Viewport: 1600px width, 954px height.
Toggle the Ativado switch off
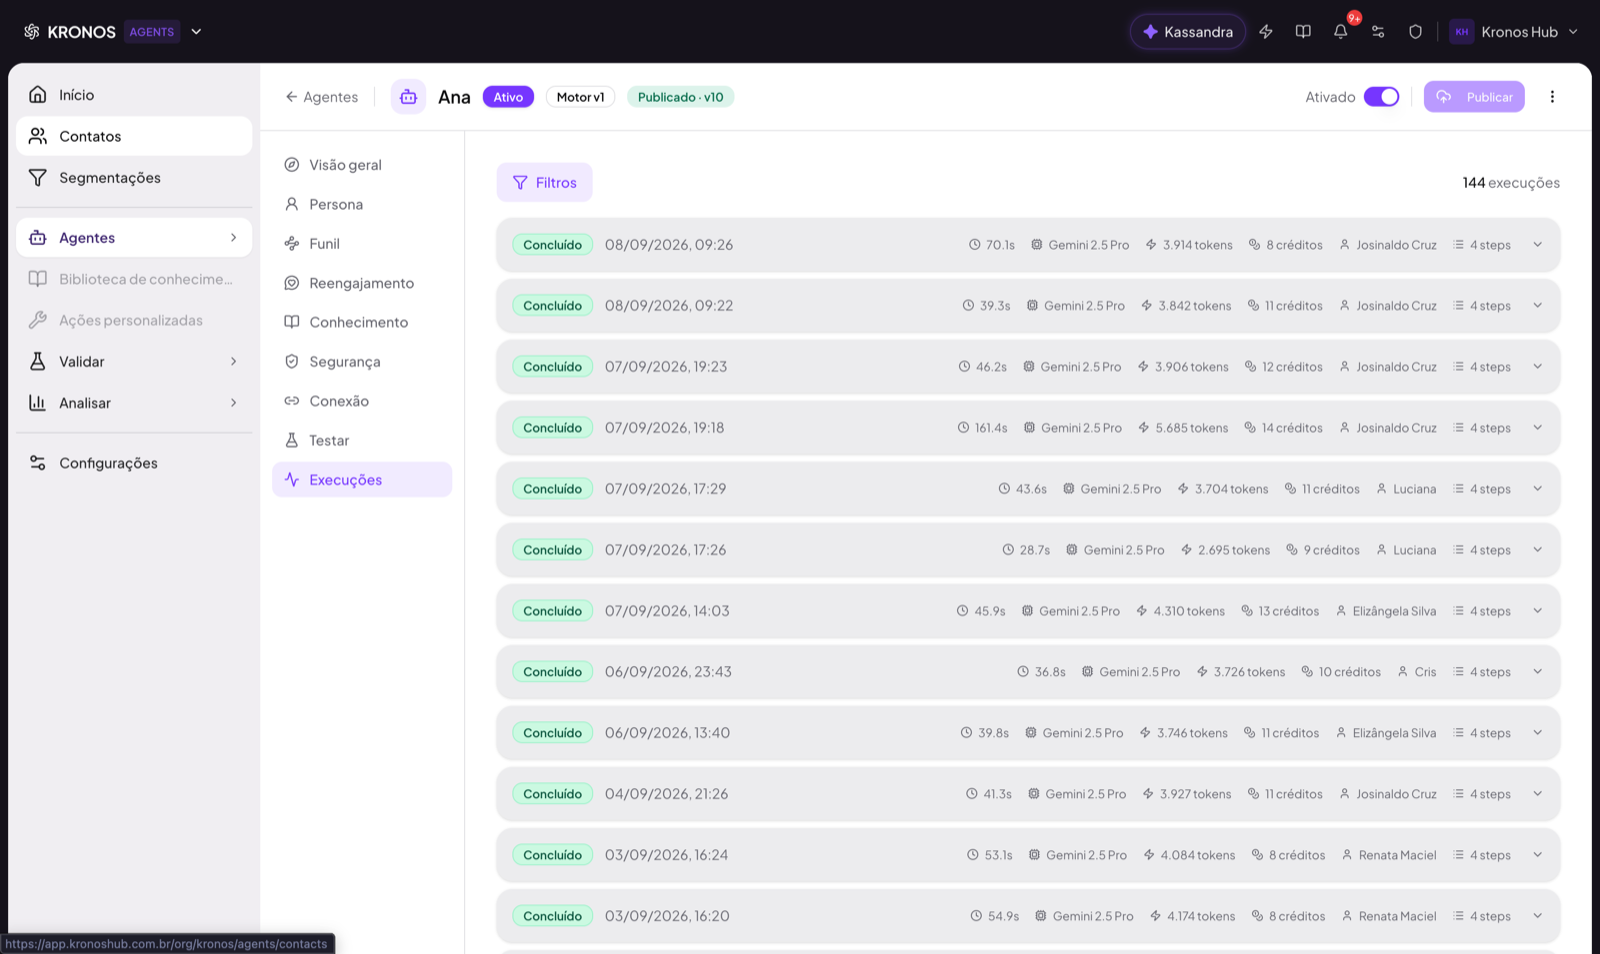(1381, 97)
